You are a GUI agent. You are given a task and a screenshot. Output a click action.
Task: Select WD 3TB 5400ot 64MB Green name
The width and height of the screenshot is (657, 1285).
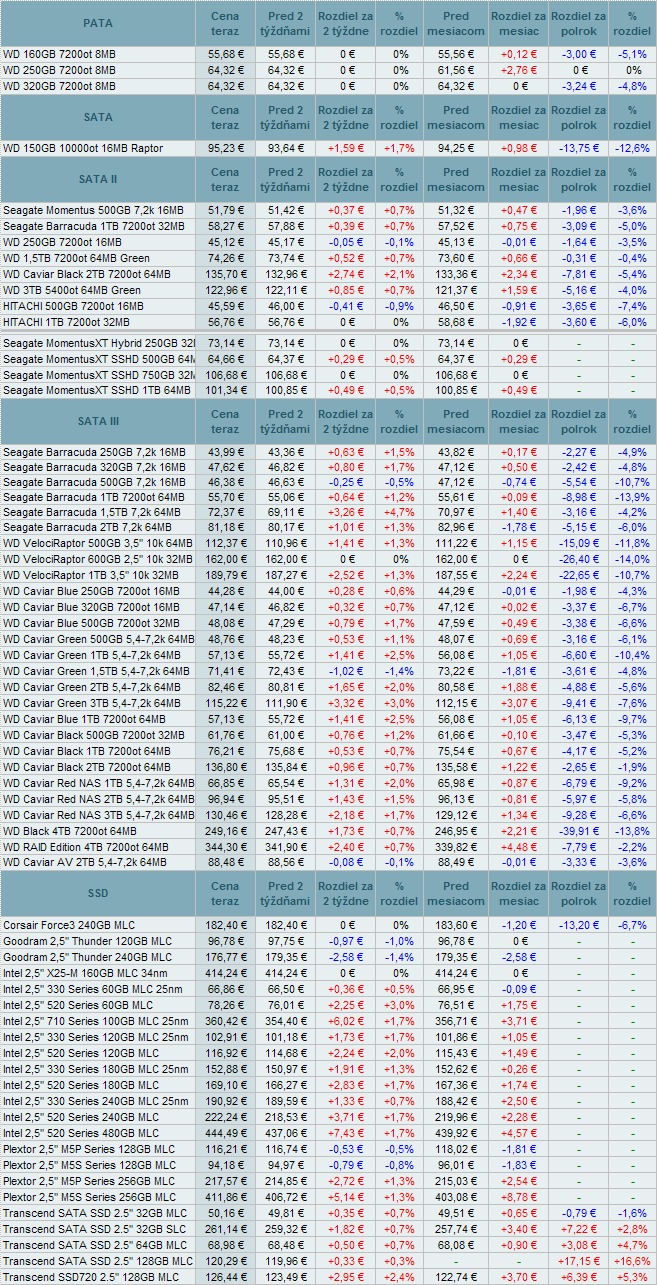(72, 290)
